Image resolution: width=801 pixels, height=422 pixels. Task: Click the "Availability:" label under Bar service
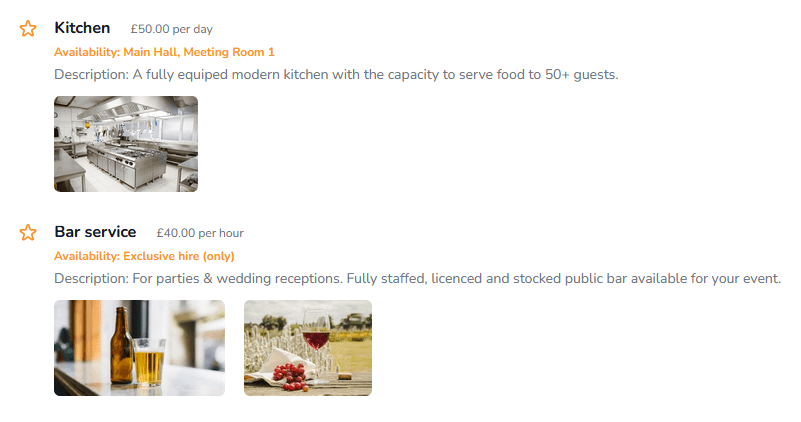pyautogui.click(x=87, y=256)
